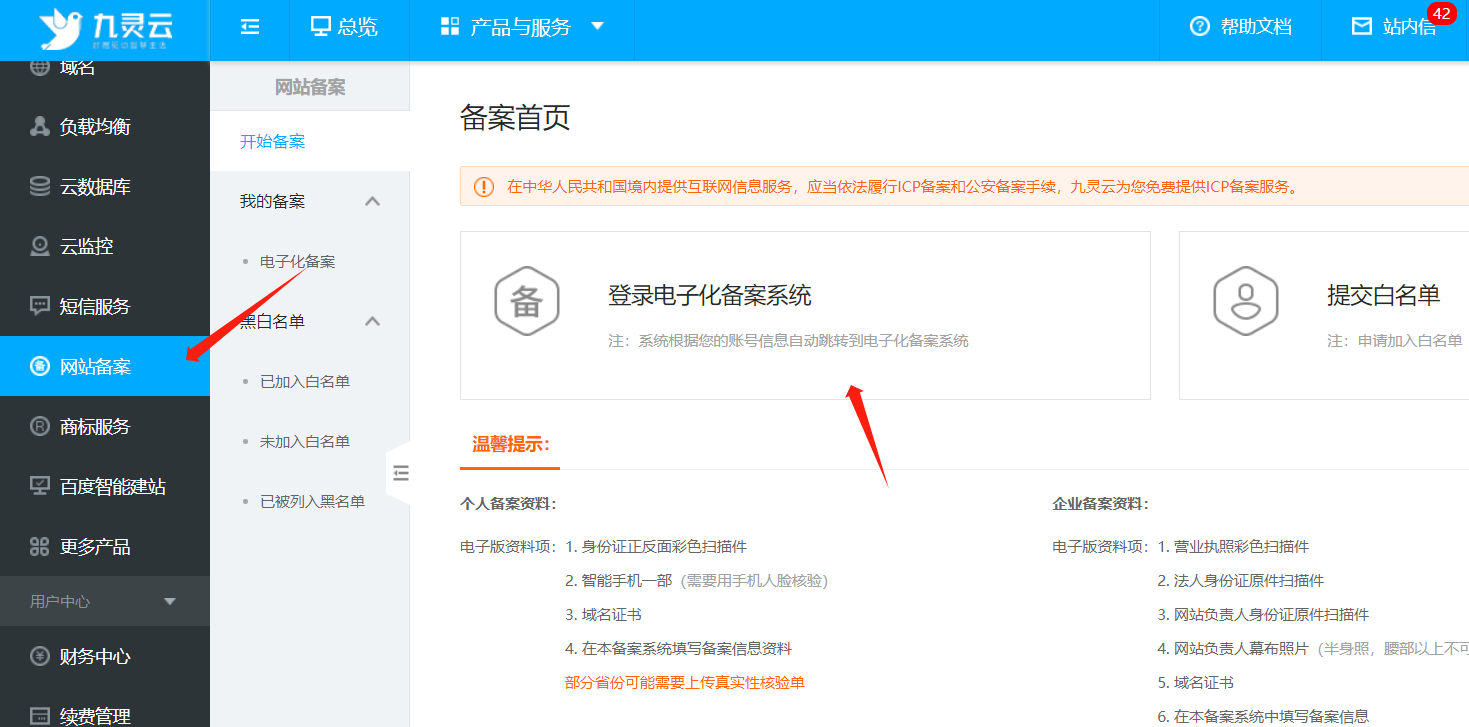Screen dimensions: 1469x727
Task: Click the 财务中心 yen icon
Action: click(x=40, y=657)
